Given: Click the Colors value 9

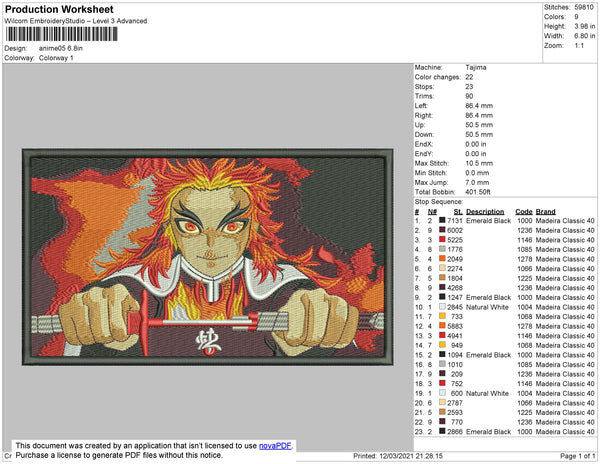Looking at the screenshot, I should tap(576, 17).
